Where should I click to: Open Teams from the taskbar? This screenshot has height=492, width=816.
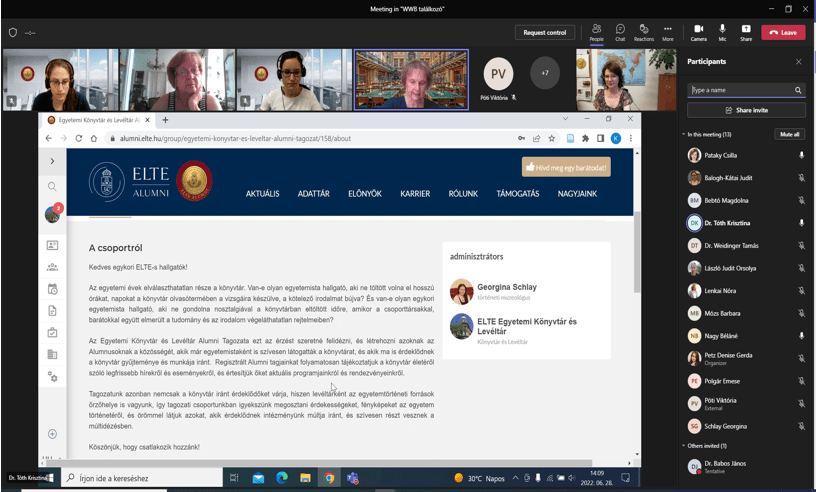353,478
